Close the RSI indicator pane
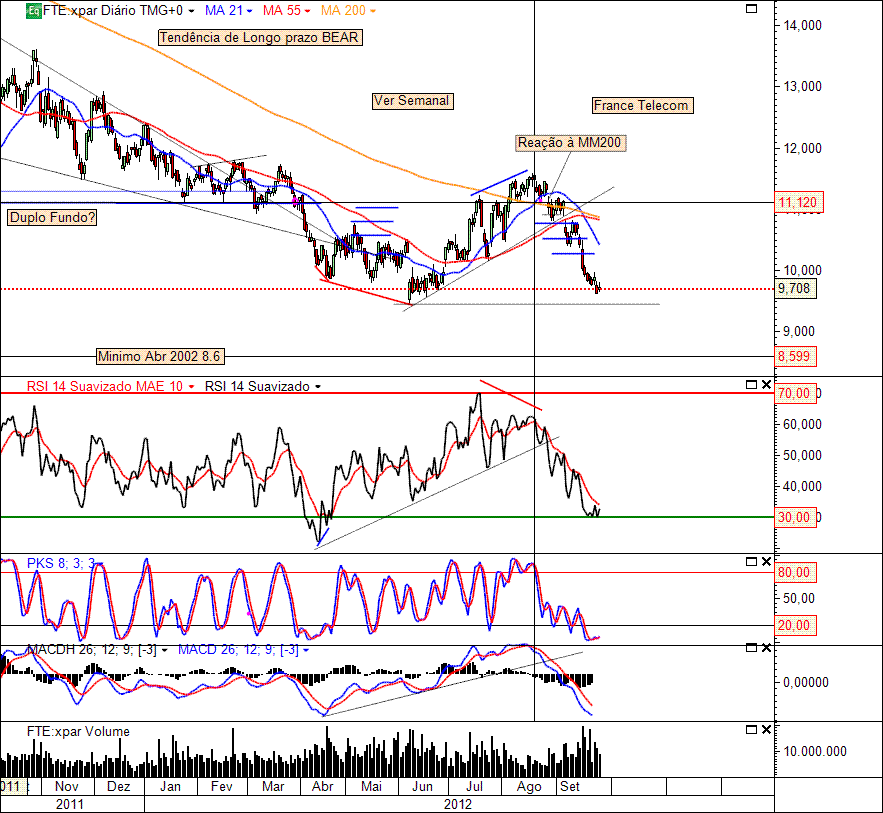Viewport: 883px width, 813px height. click(766, 385)
